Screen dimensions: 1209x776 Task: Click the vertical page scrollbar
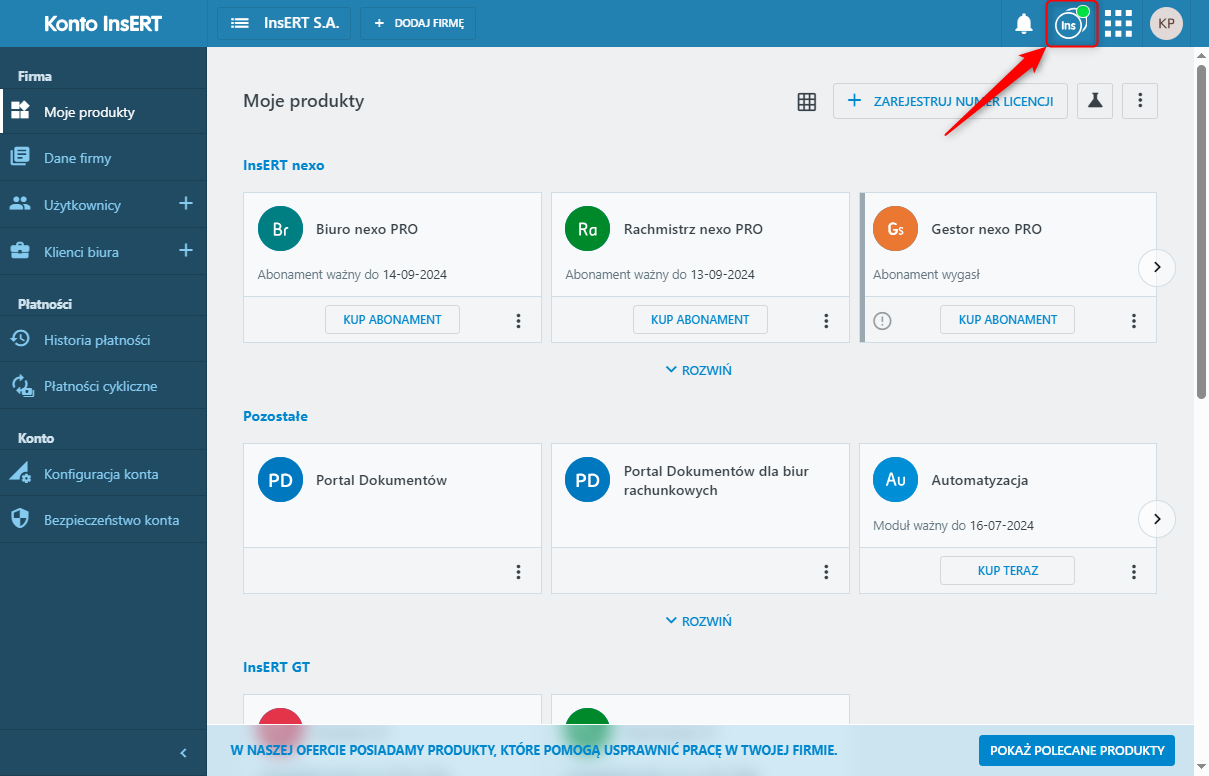click(1201, 230)
